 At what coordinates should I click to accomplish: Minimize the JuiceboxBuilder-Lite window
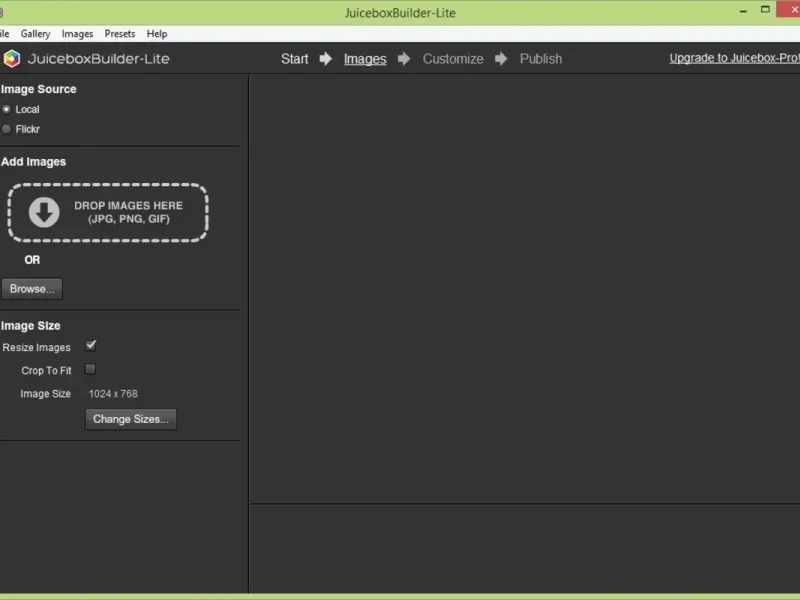(x=743, y=10)
